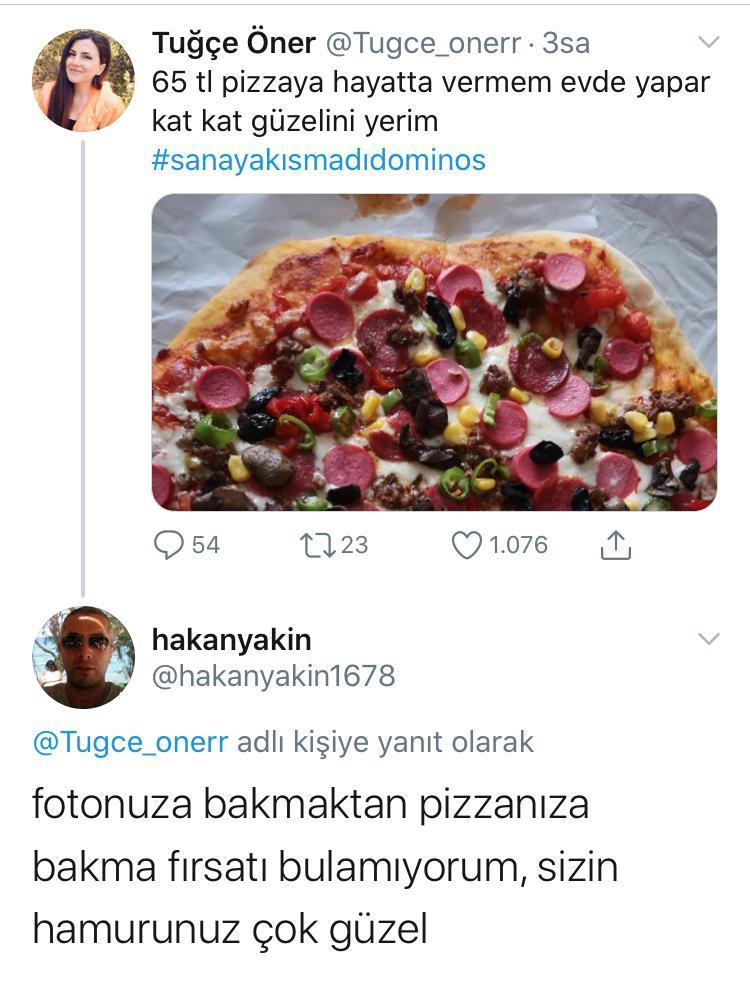
Task: Click the @Tugce_onerr mention in the reply line
Action: 130,742
